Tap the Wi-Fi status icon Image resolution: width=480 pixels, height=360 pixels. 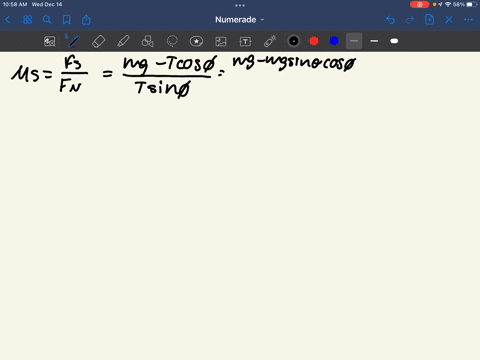(448, 4)
